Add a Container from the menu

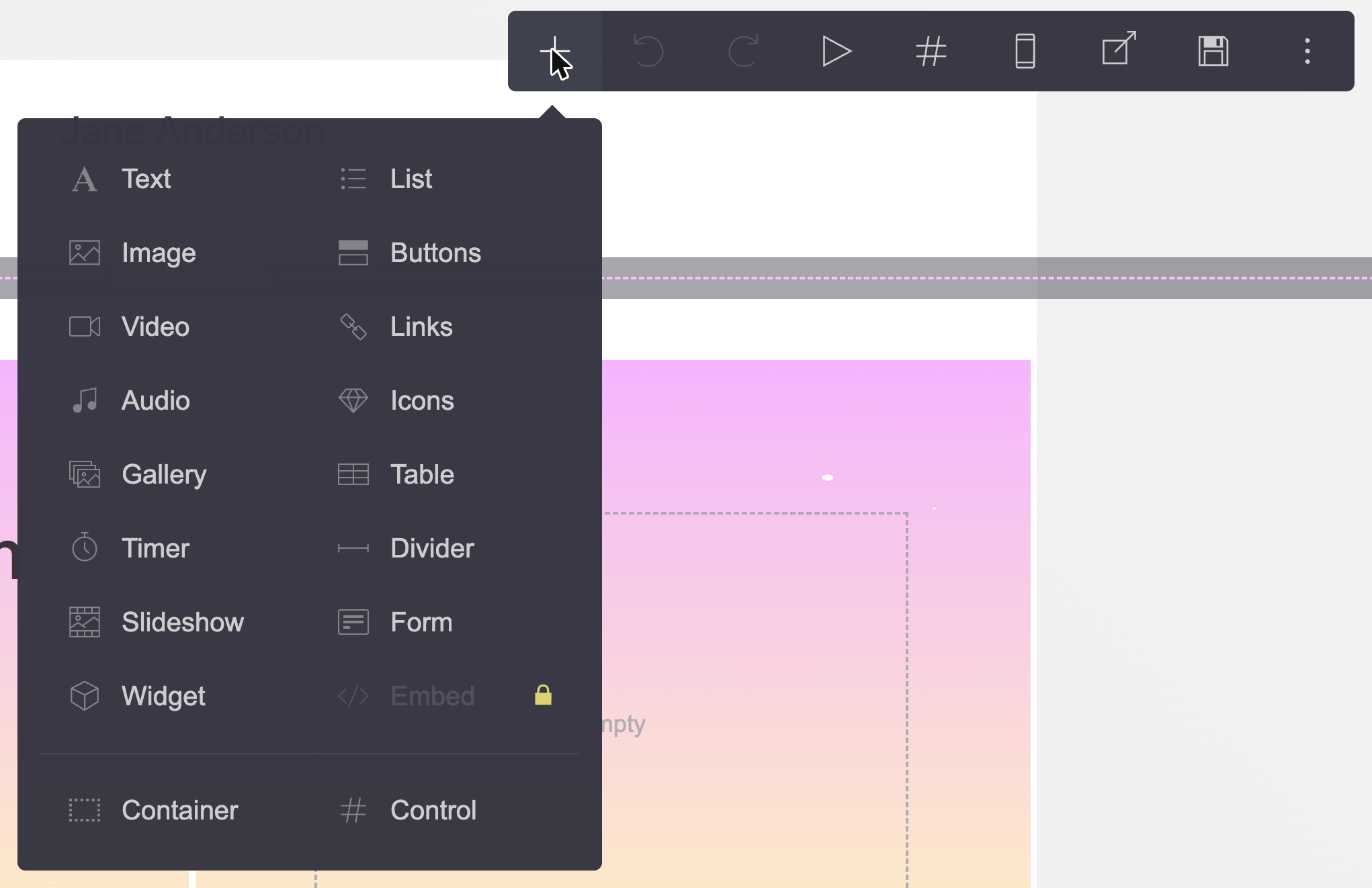[180, 810]
